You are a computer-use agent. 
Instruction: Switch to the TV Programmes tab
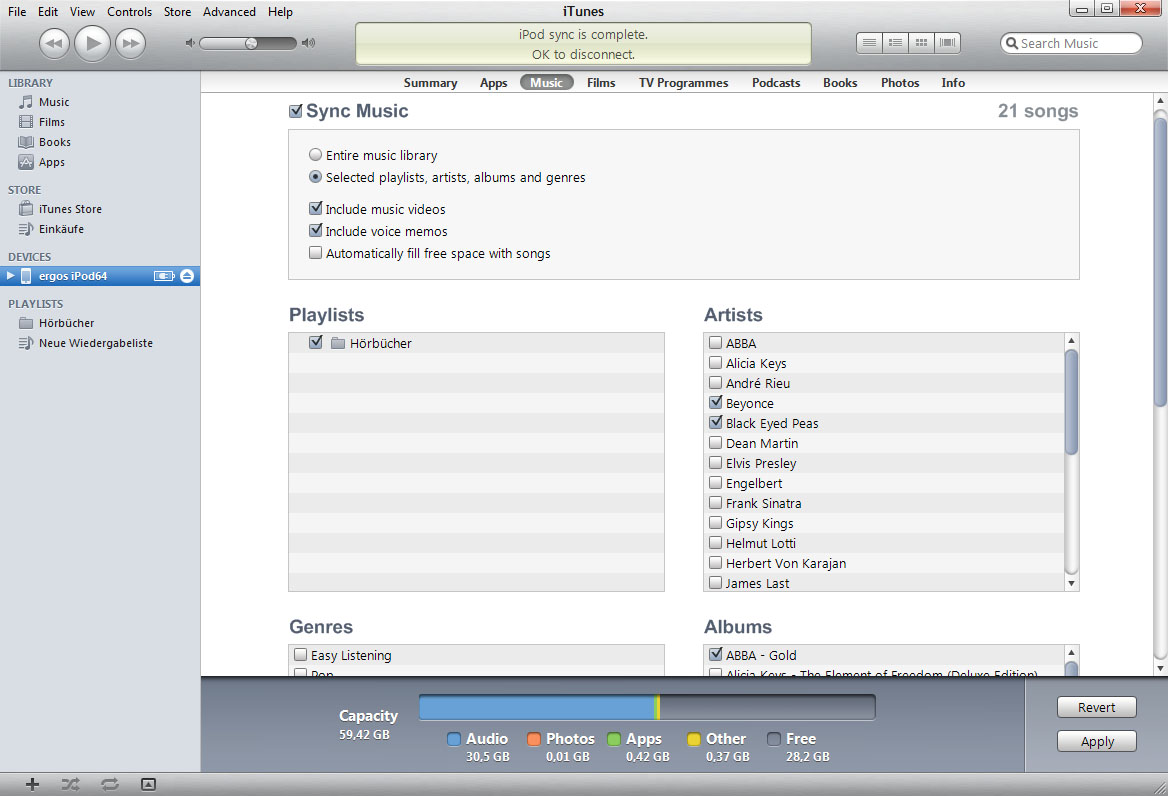684,83
